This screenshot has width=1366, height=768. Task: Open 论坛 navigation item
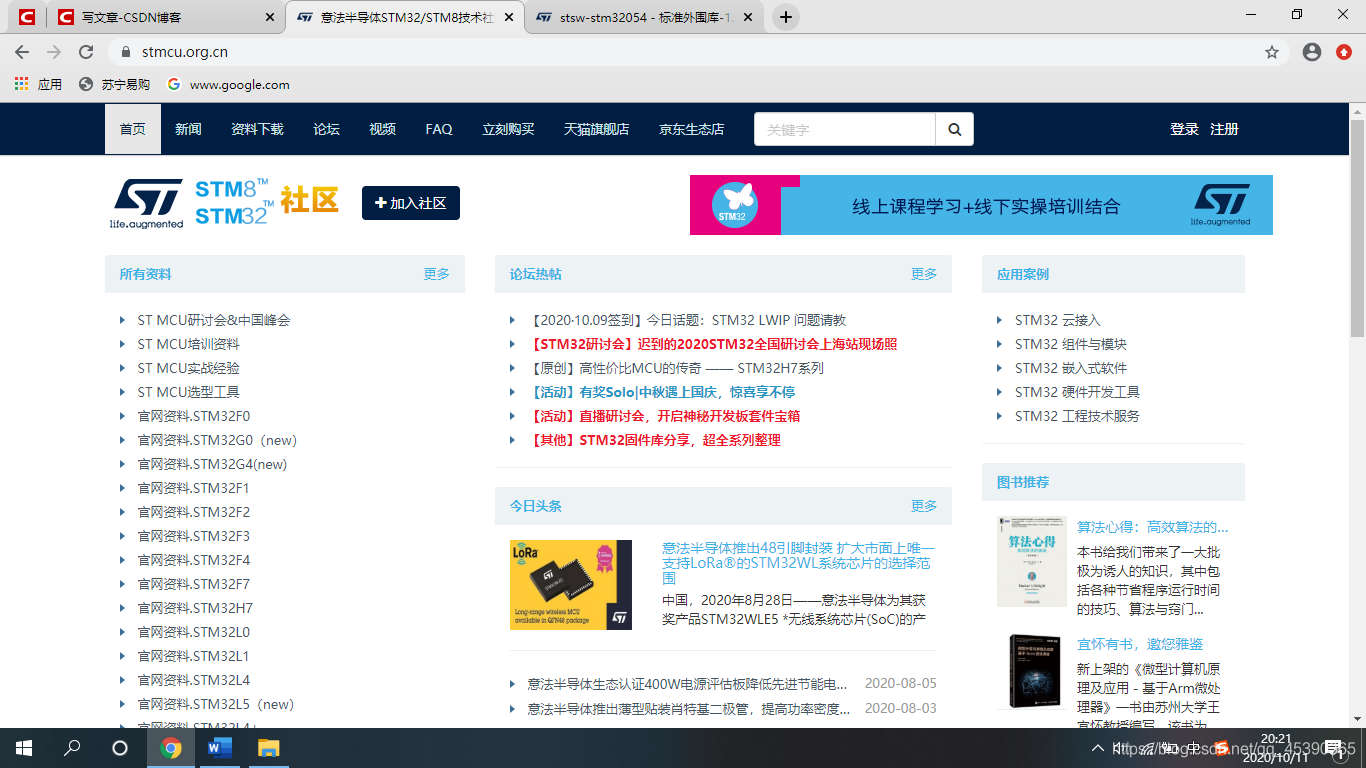326,129
